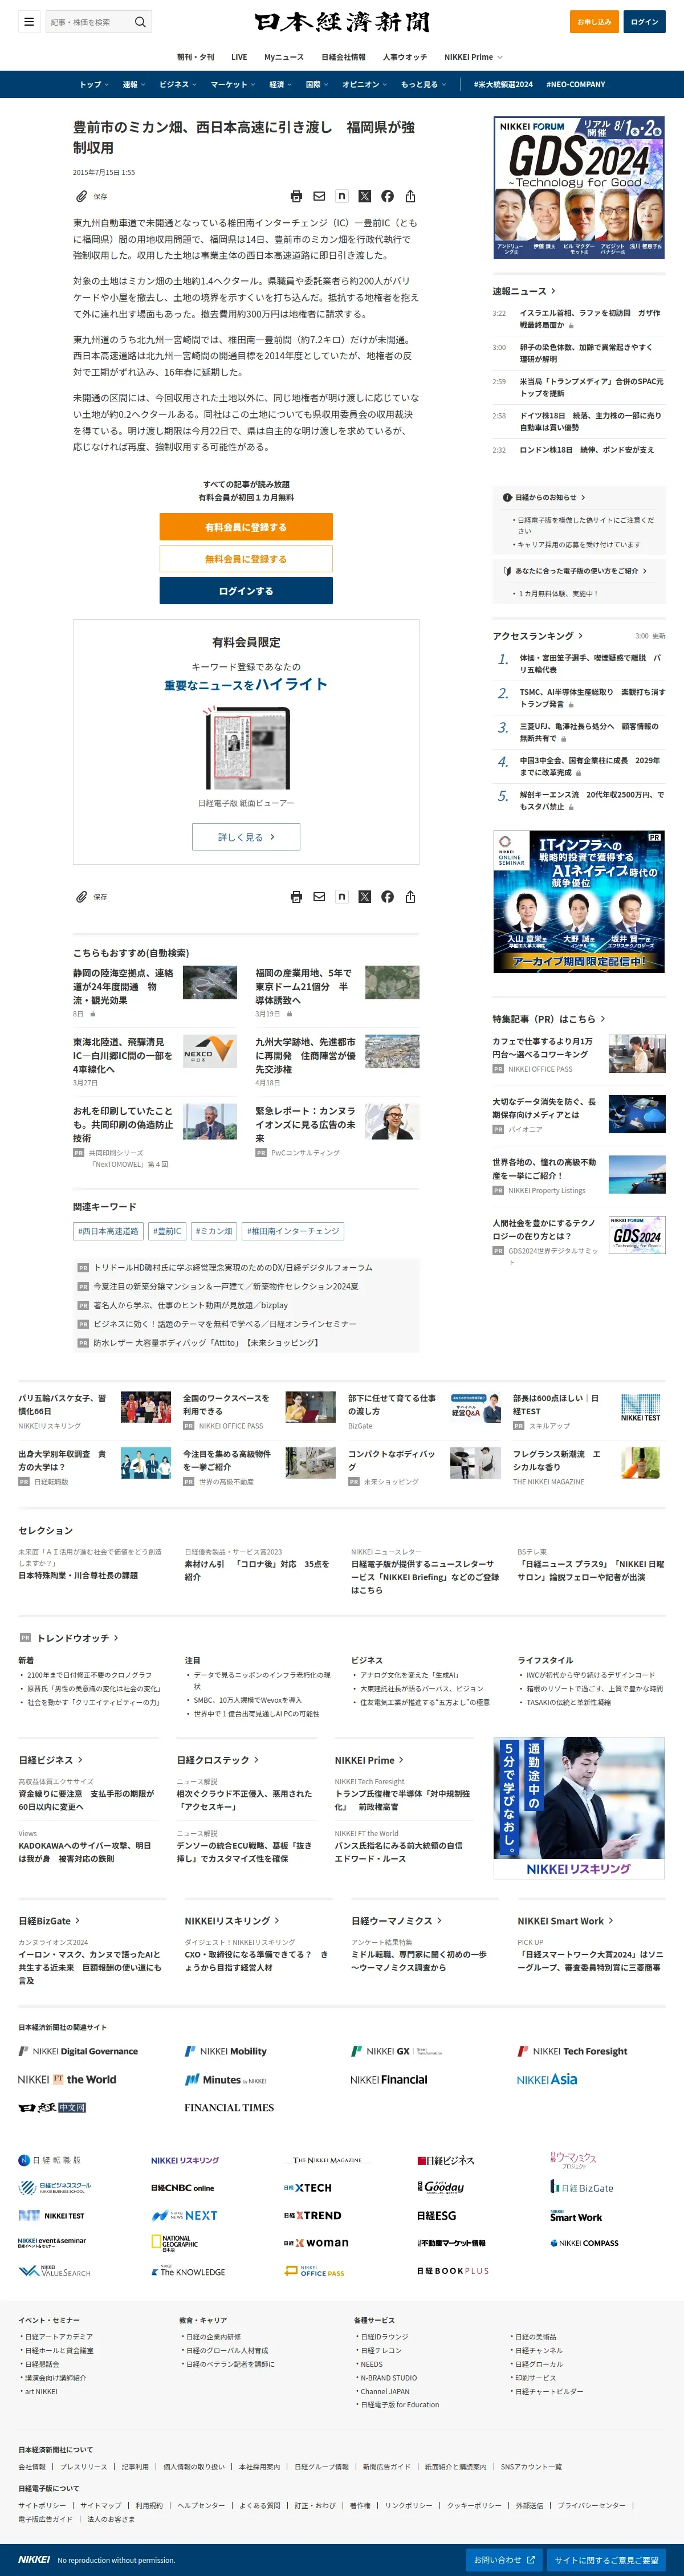
Task: Open the 人事ウオッチ menu item
Action: 405,57
